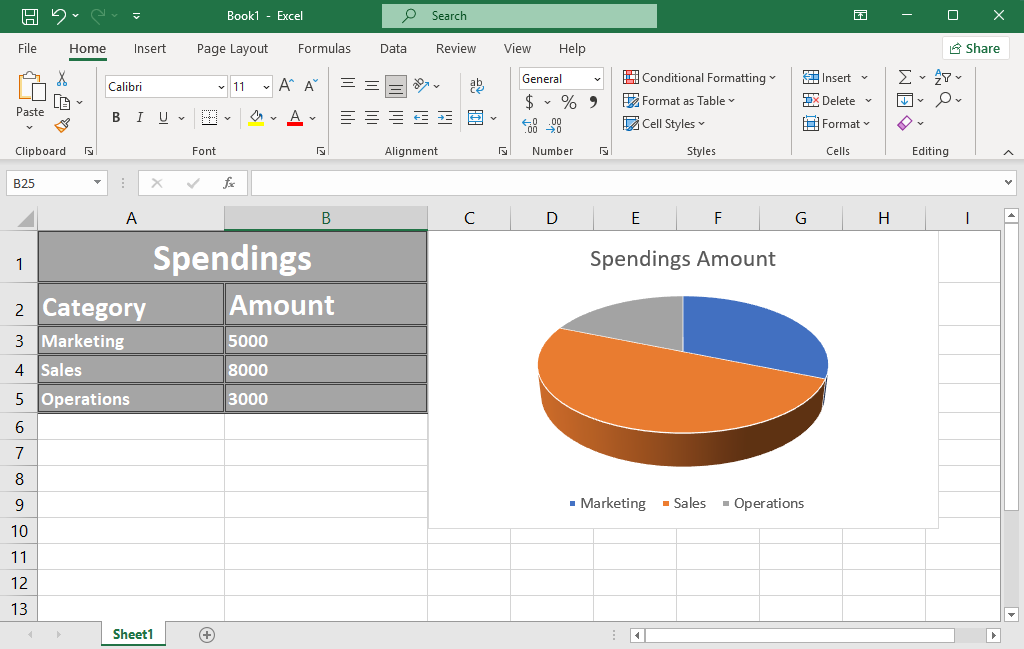Click the Share button
Screen dimensions: 1024x649
(x=975, y=48)
